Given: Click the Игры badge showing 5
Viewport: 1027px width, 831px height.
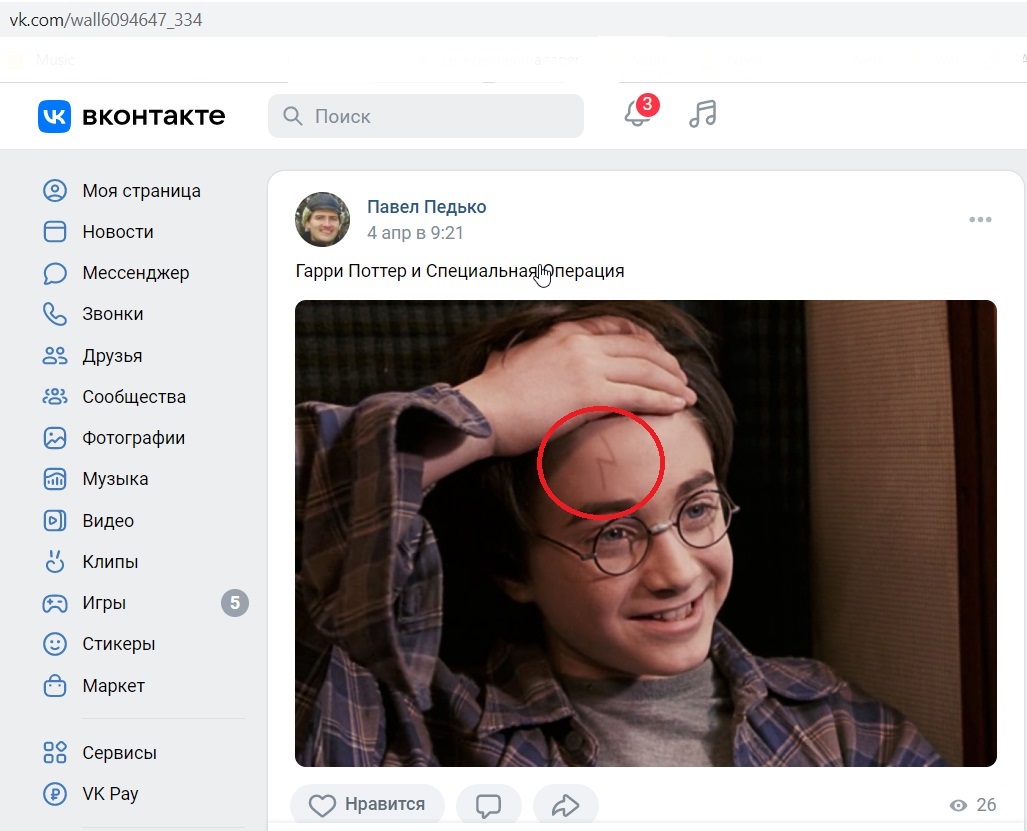Looking at the screenshot, I should [x=234, y=603].
